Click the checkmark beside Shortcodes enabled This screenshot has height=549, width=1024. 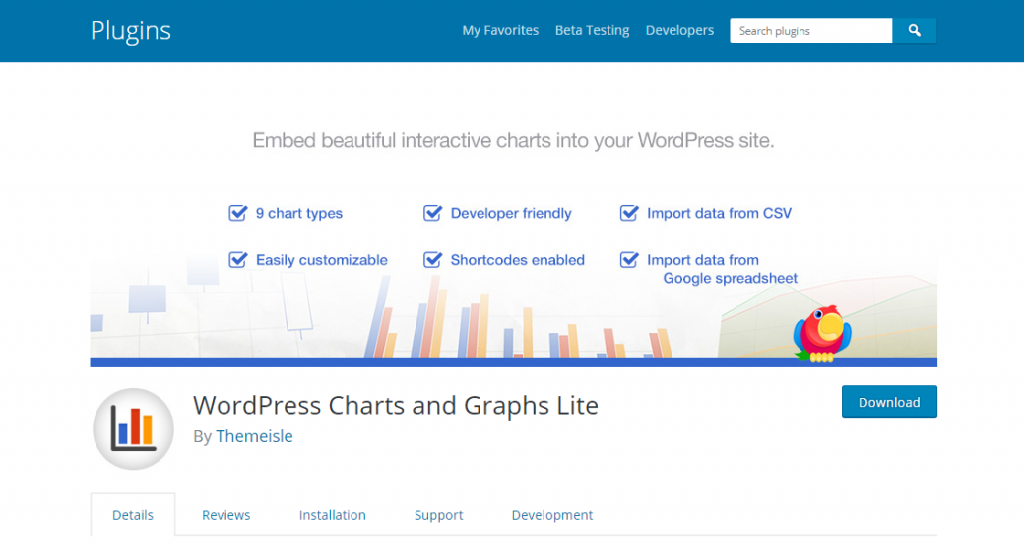click(432, 260)
